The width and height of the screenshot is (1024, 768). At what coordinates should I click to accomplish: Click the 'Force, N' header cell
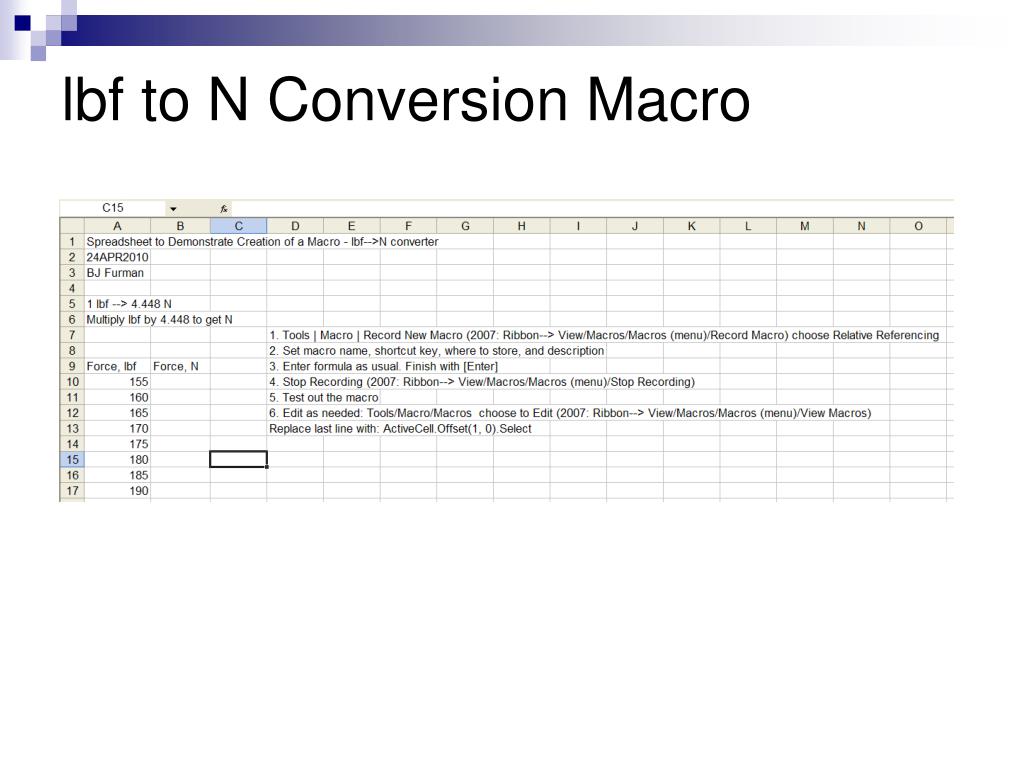[x=180, y=366]
